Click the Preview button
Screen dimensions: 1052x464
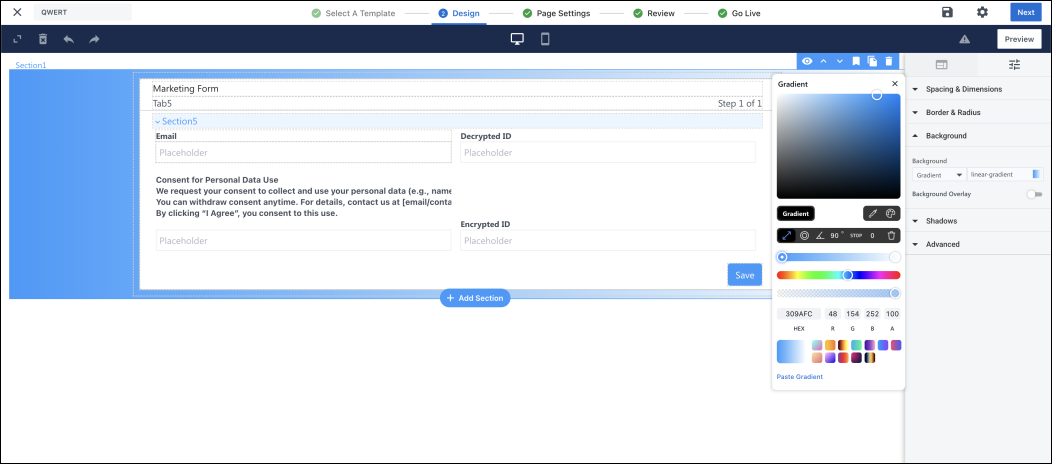tap(1018, 39)
